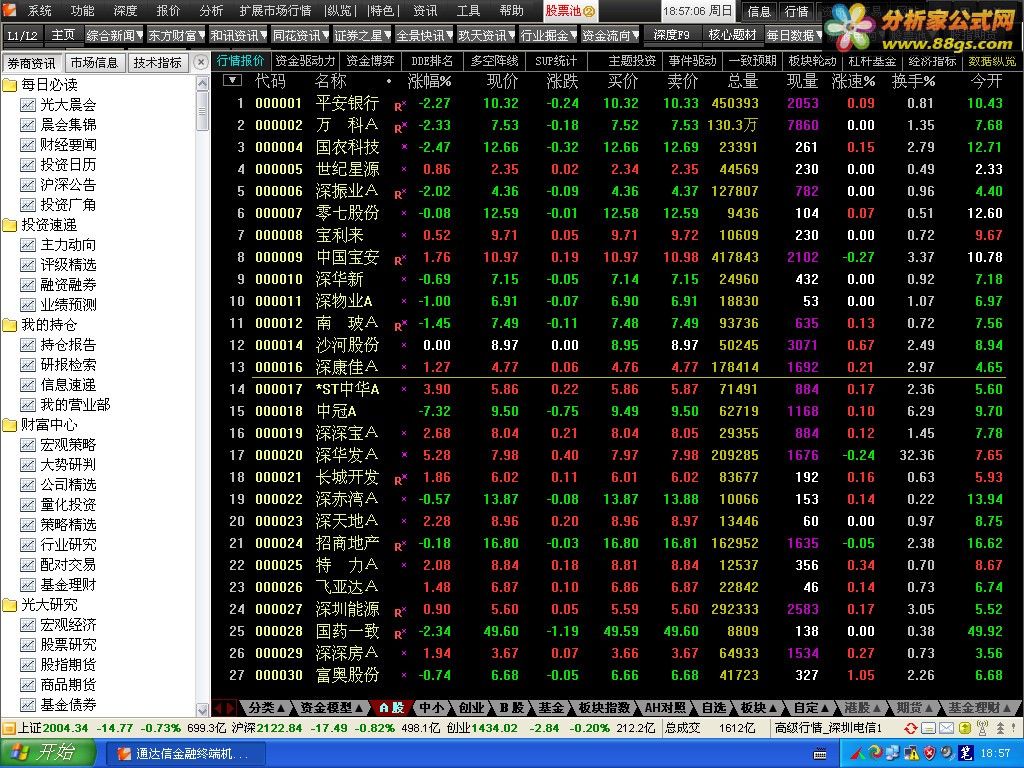Collapse the 每日必读 folder
1024x768 pixels.
9,85
